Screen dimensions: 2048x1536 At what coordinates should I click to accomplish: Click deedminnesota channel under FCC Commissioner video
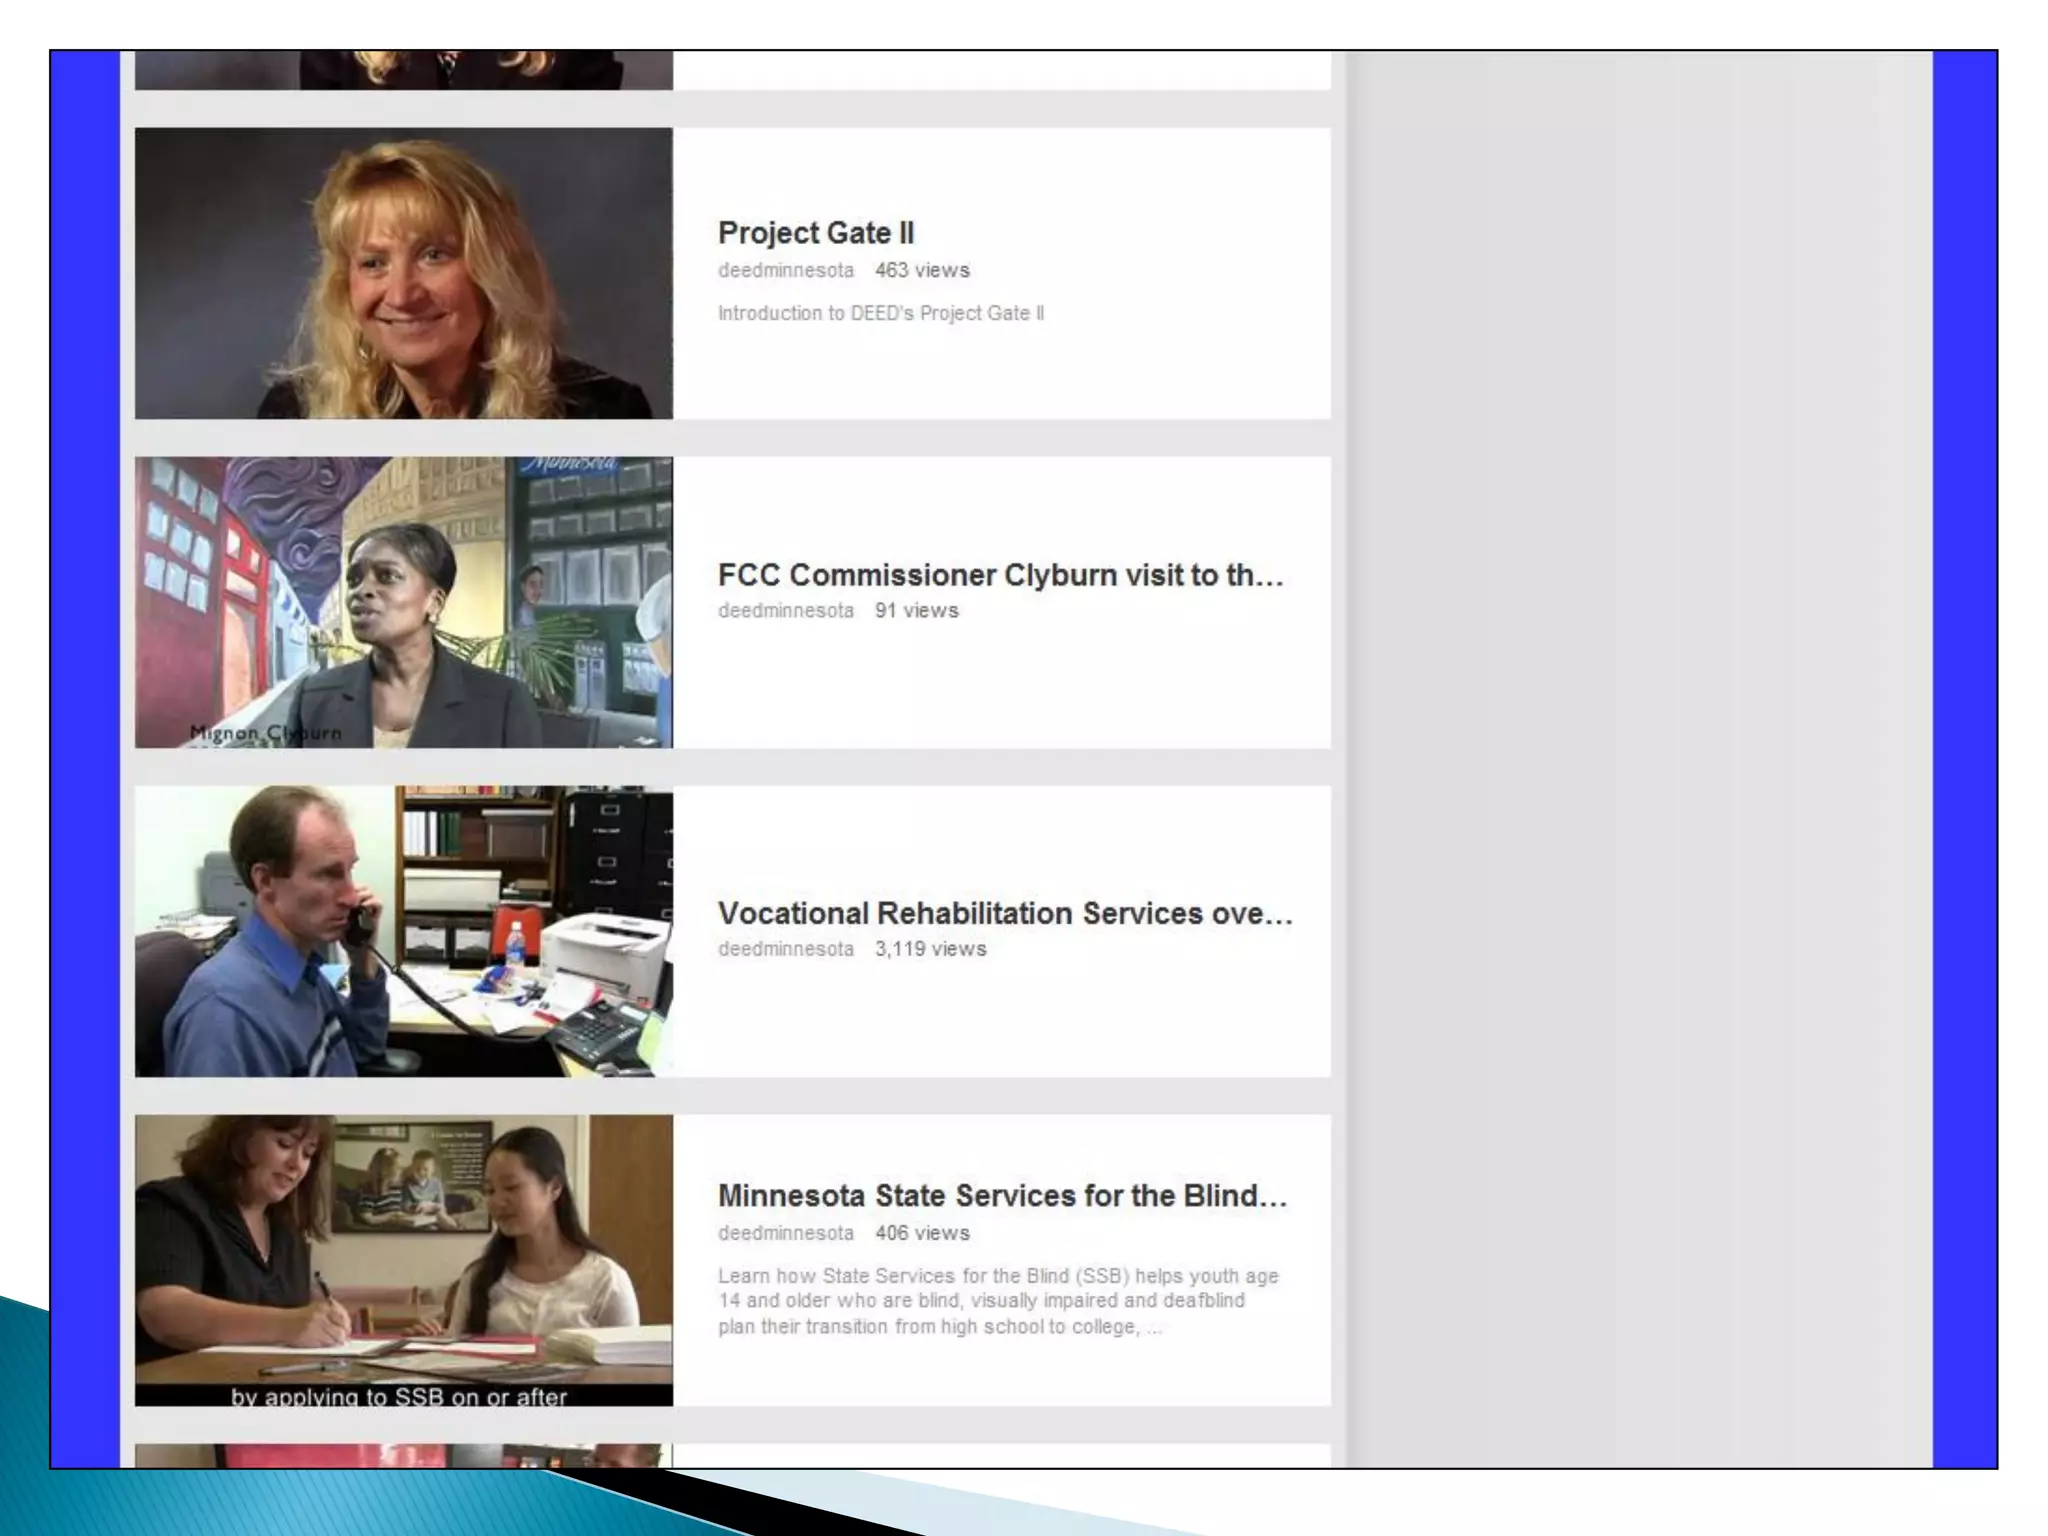pos(786,610)
